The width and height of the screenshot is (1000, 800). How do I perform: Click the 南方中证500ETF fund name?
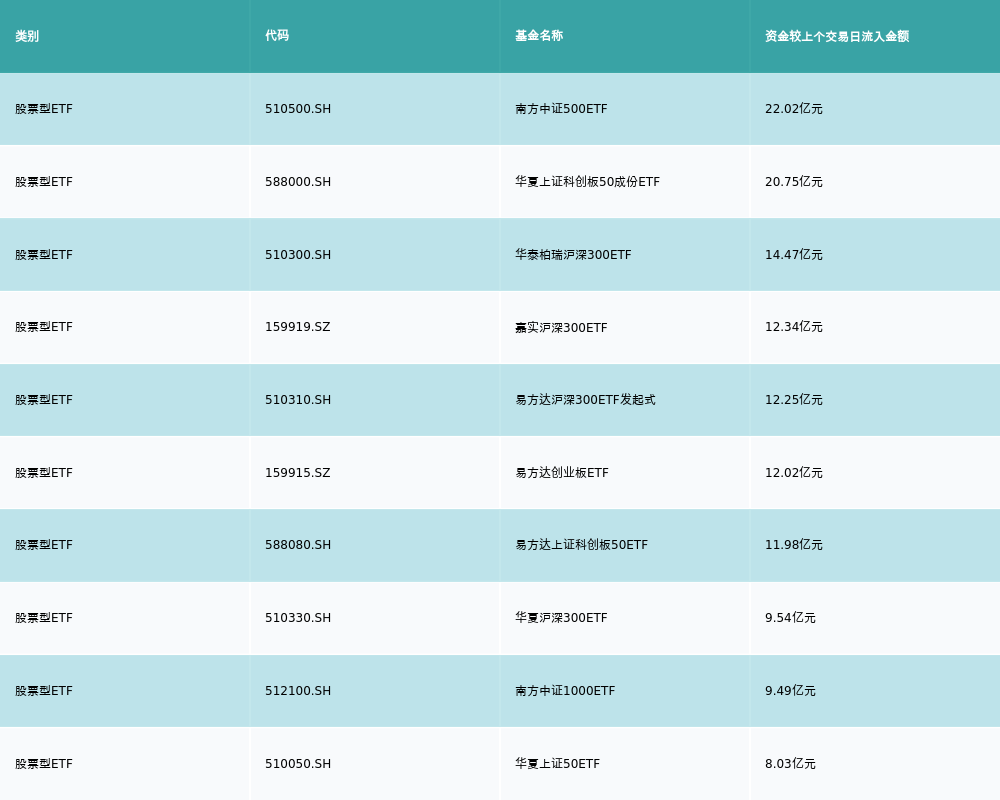click(x=561, y=109)
